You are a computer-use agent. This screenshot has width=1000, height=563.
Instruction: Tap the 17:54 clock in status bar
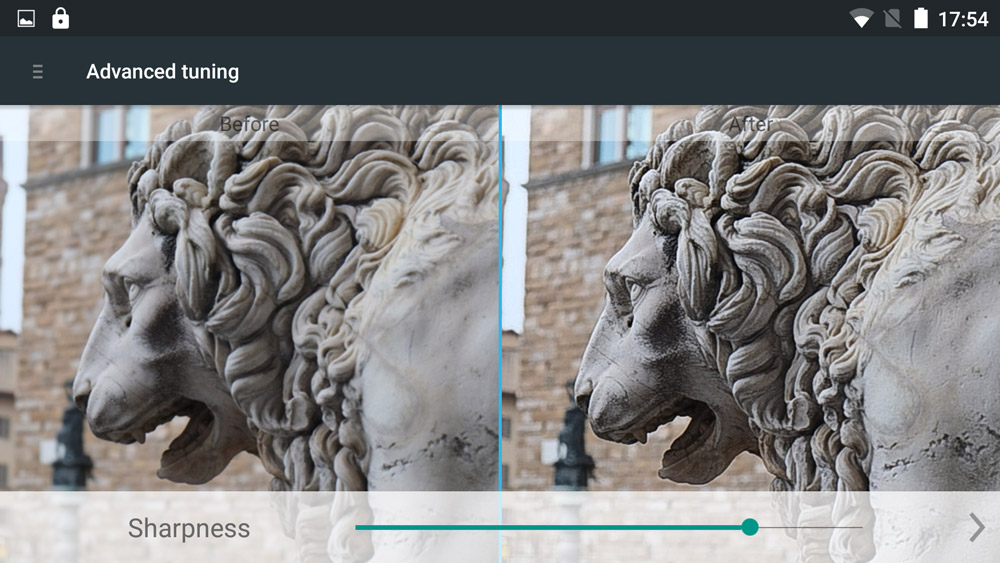pos(962,19)
